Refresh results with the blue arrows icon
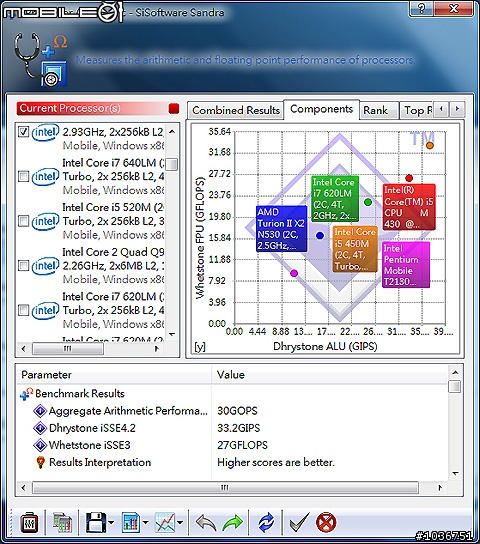This screenshot has height=544, width=480. click(x=266, y=522)
